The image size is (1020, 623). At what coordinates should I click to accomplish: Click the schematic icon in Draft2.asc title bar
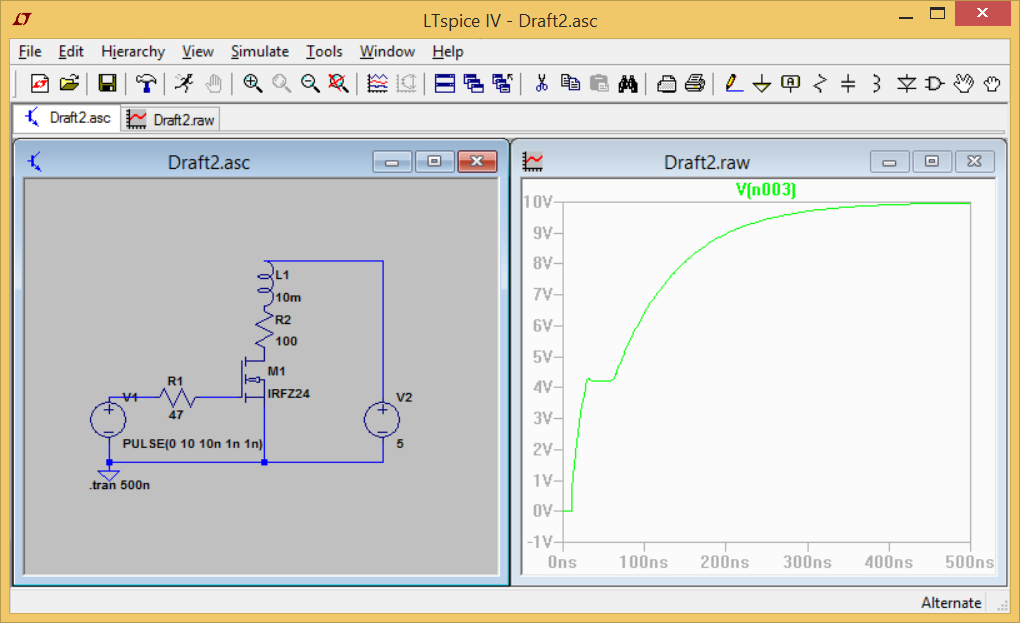(34, 161)
